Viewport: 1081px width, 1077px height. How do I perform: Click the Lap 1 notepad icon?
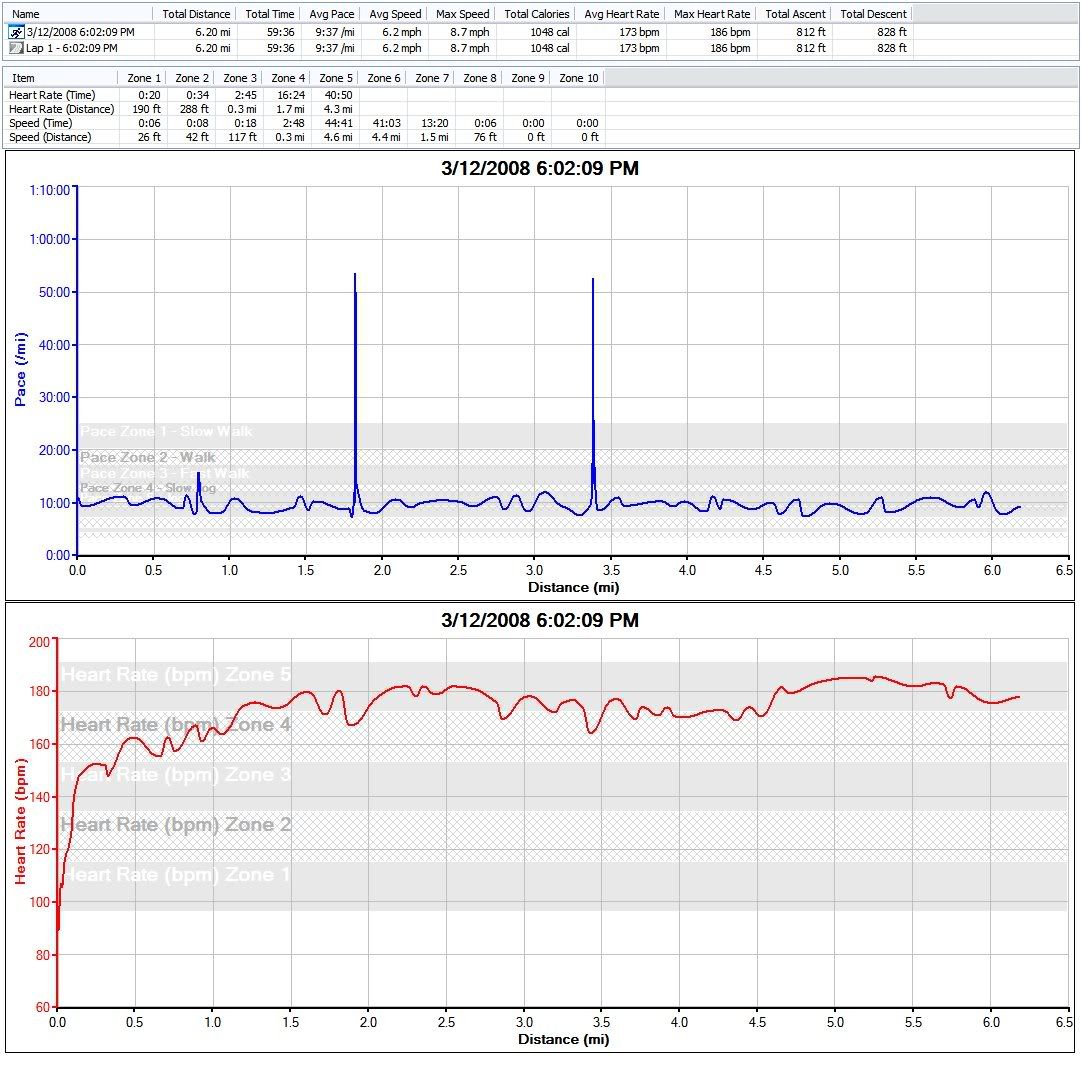point(16,48)
